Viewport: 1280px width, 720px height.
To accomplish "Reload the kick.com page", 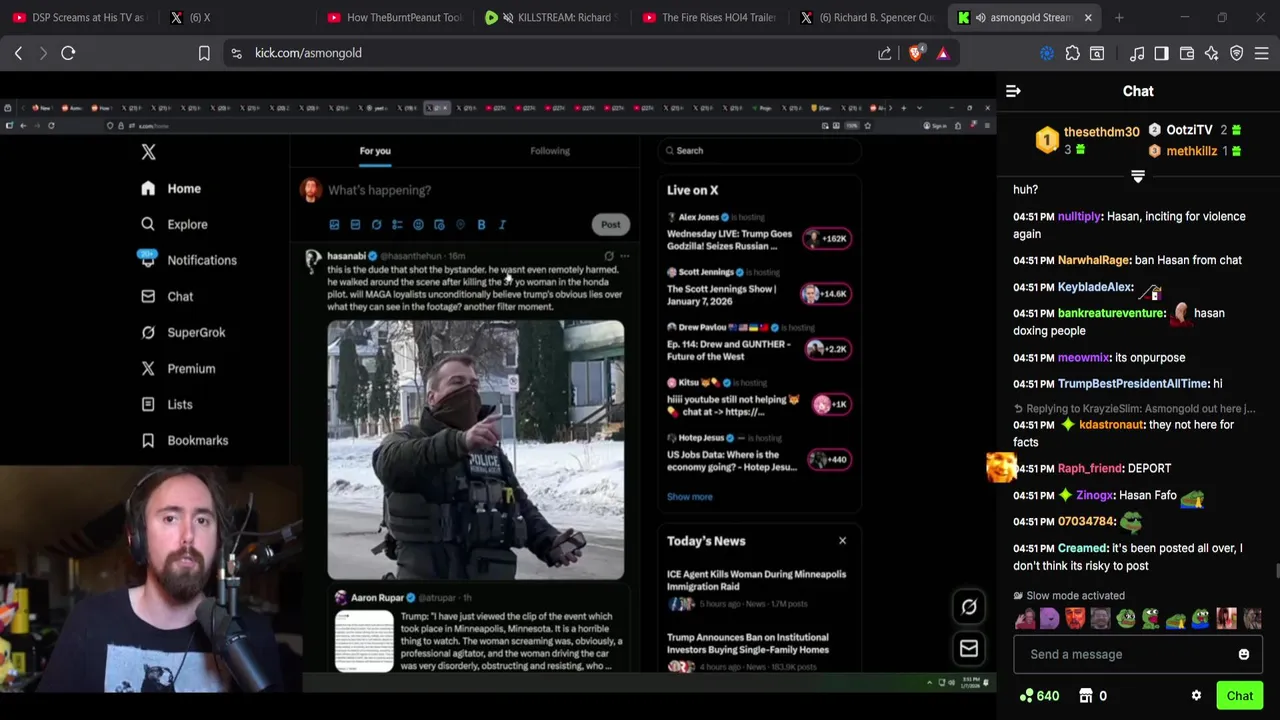I will [x=68, y=53].
